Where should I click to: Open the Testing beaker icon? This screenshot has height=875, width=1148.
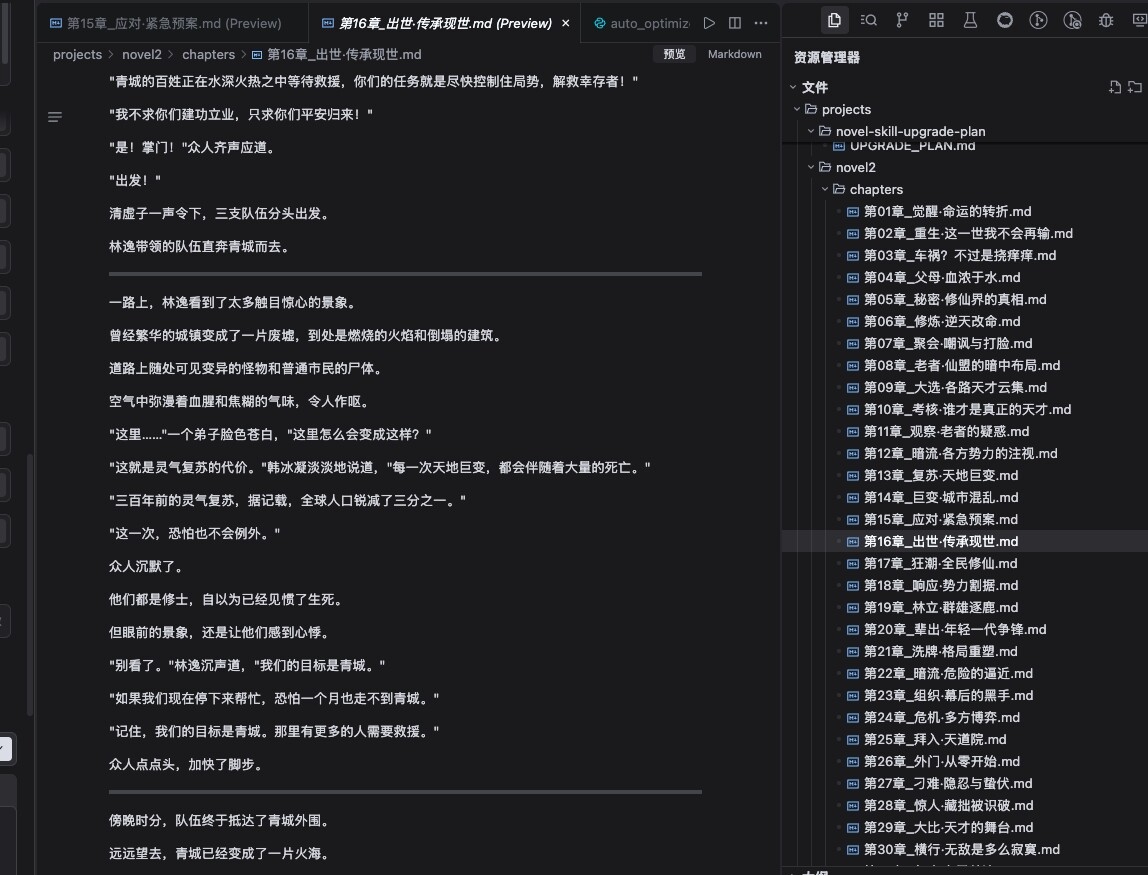click(970, 19)
